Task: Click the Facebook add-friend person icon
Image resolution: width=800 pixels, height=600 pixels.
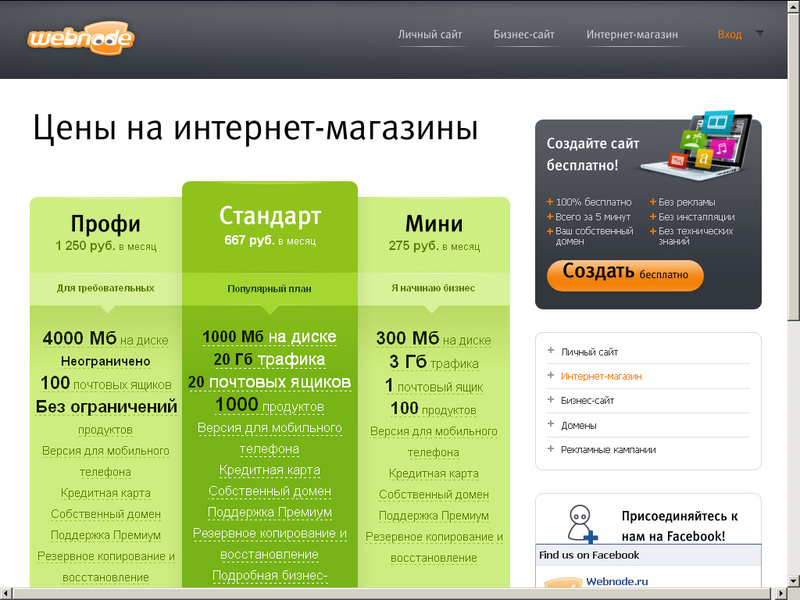Action: 582,523
